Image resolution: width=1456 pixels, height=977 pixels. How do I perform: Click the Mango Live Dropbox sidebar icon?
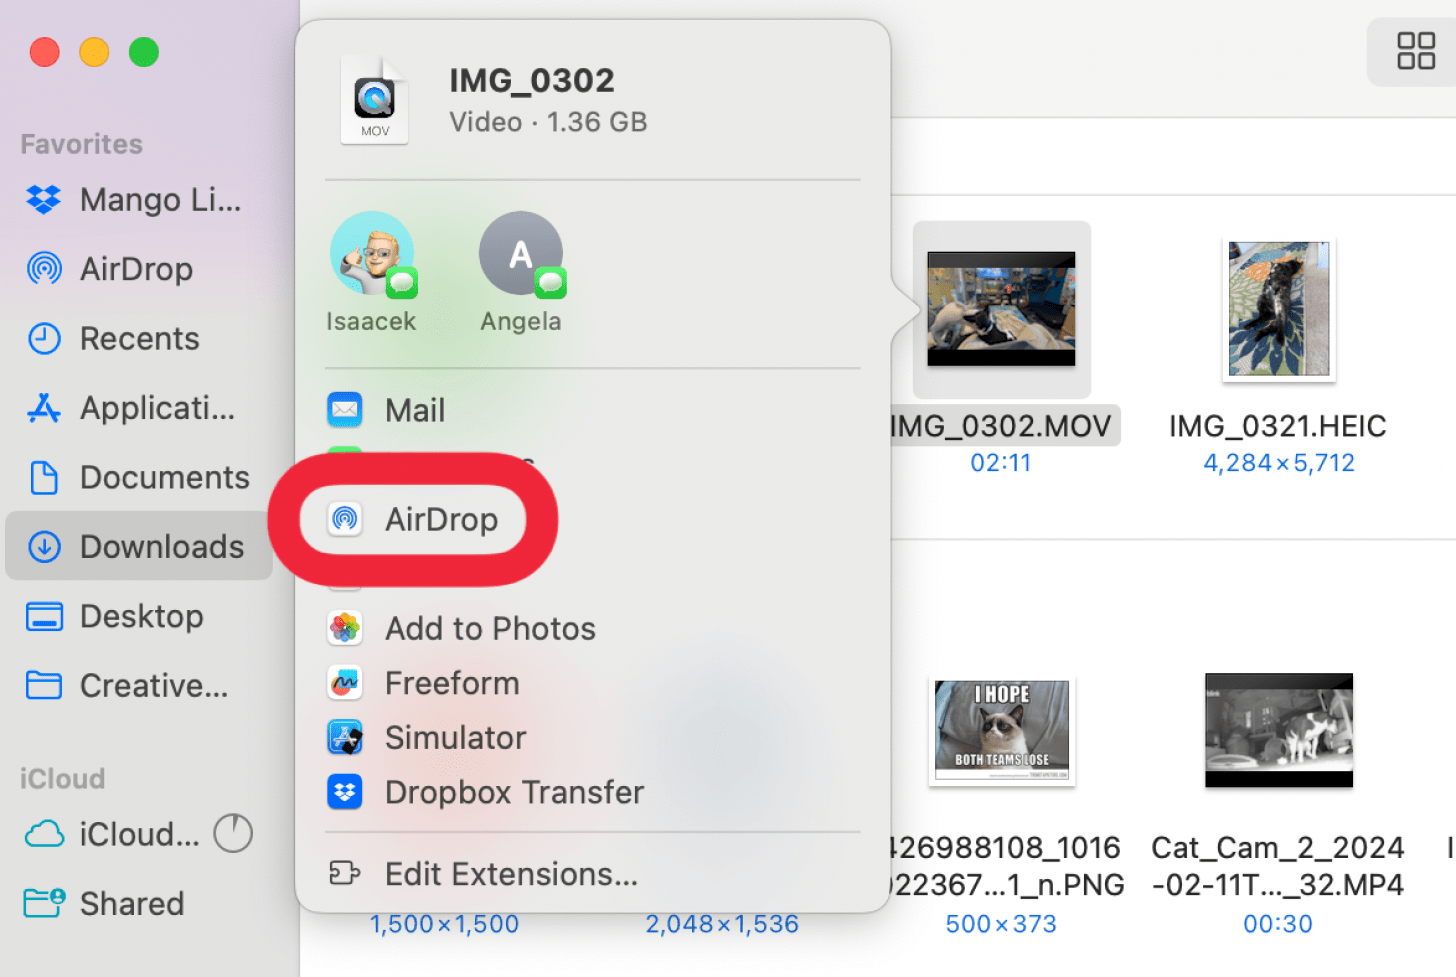coord(160,199)
